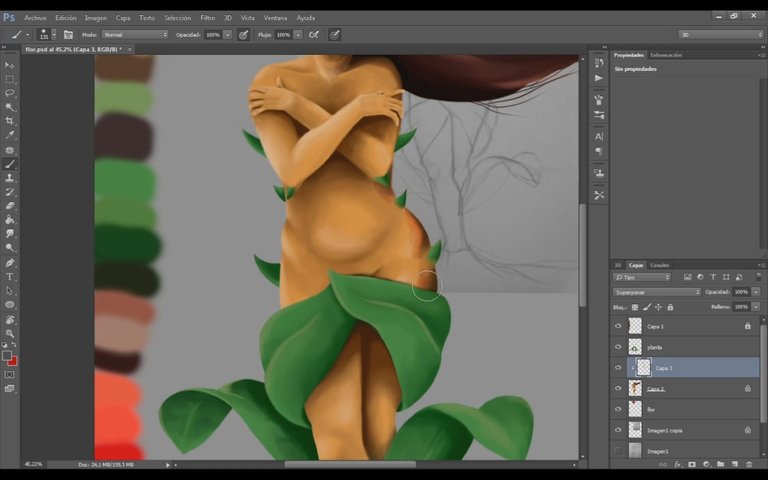The width and height of the screenshot is (768, 480).
Task: Create a new layer icon
Action: click(x=735, y=464)
